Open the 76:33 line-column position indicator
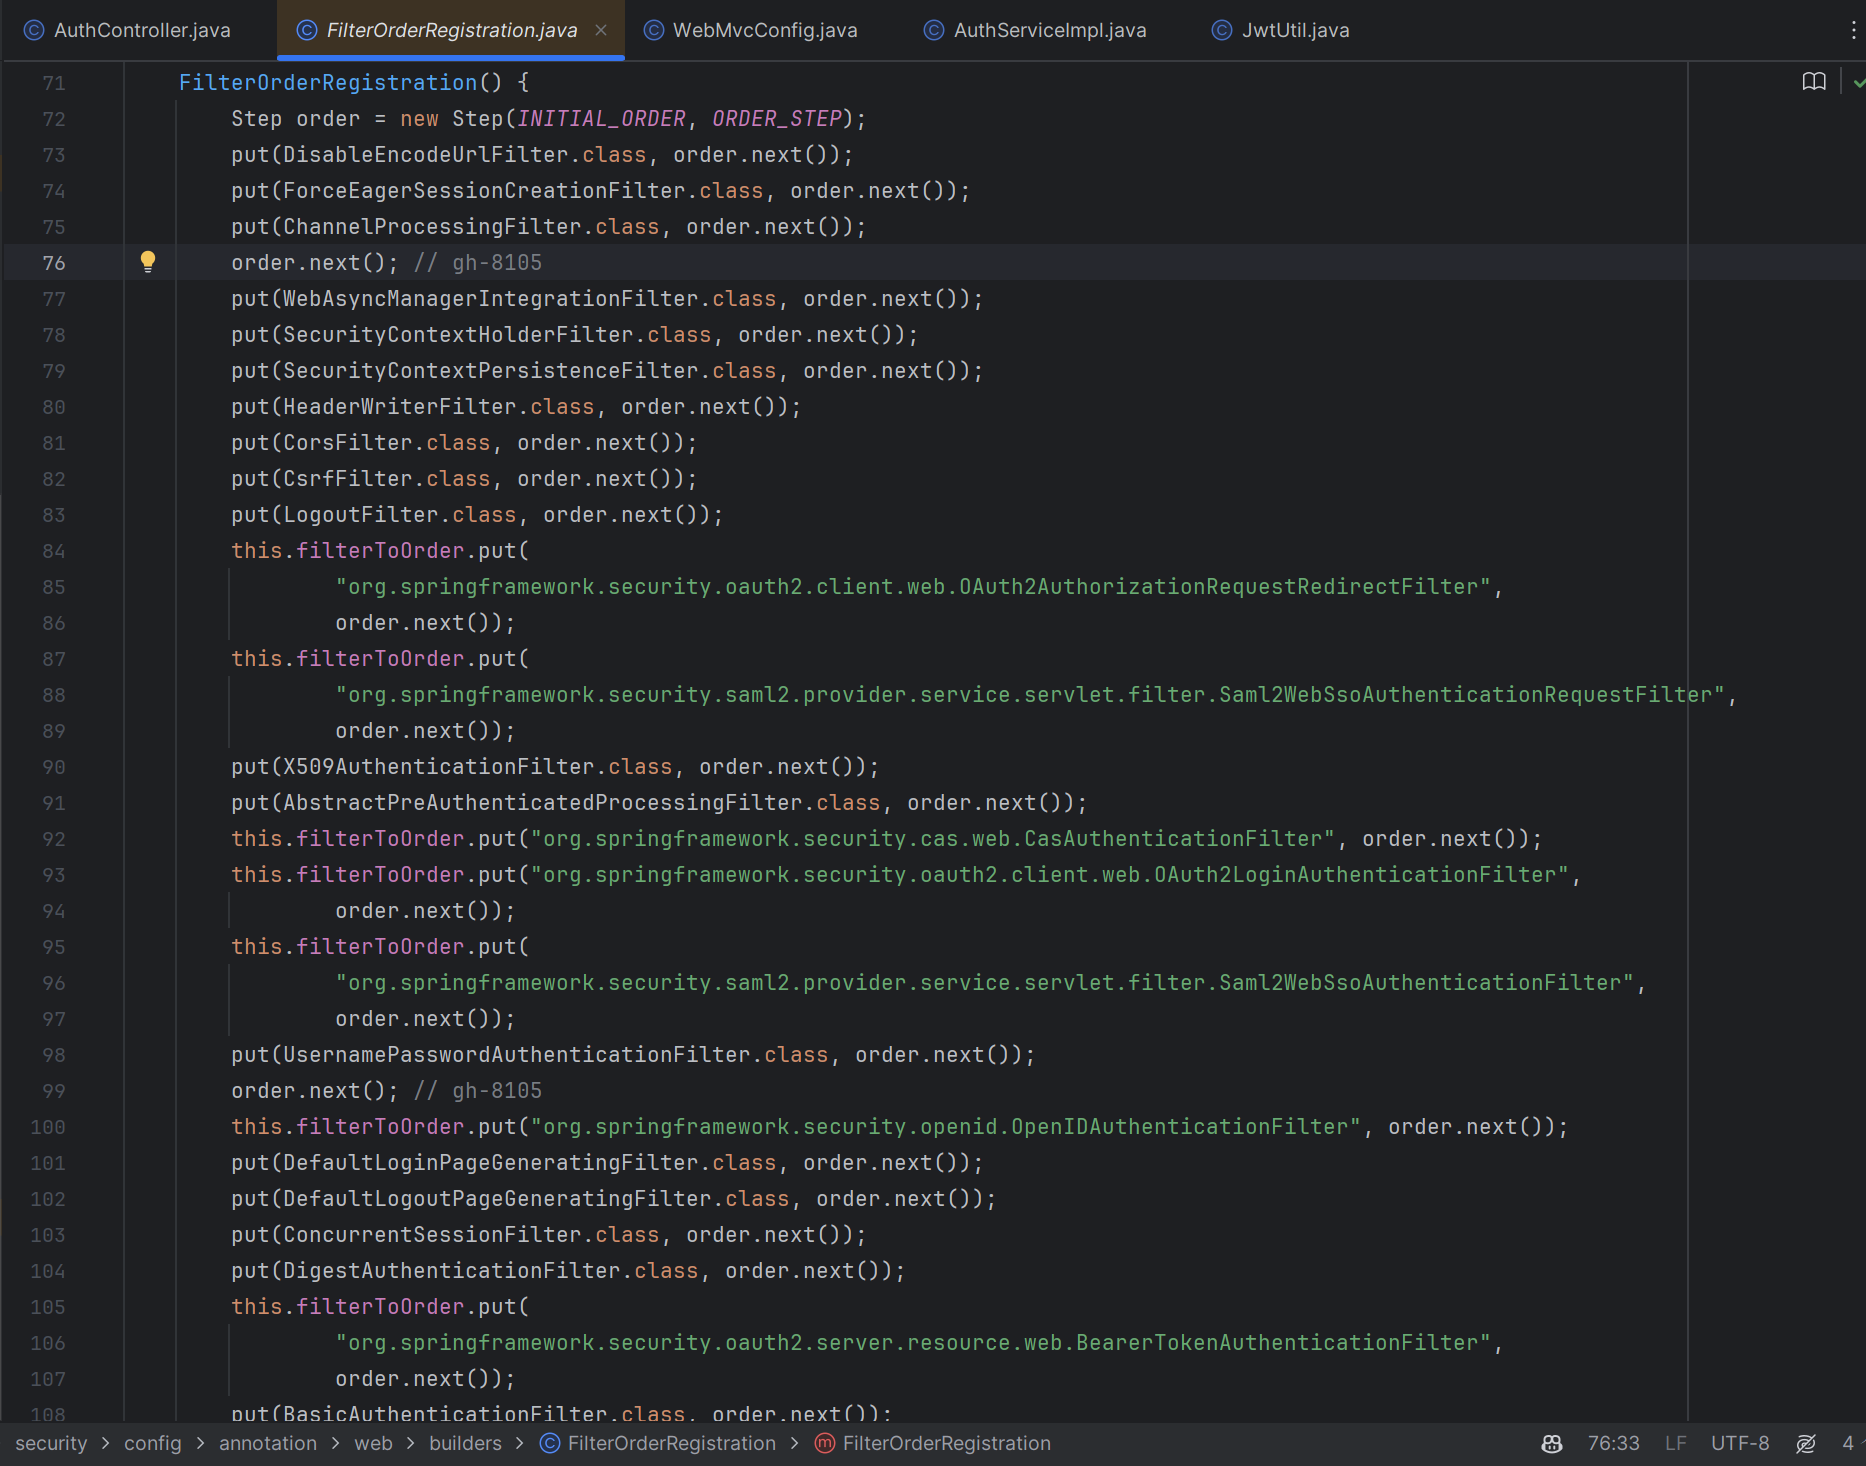The width and height of the screenshot is (1866, 1466). pyautogui.click(x=1614, y=1443)
